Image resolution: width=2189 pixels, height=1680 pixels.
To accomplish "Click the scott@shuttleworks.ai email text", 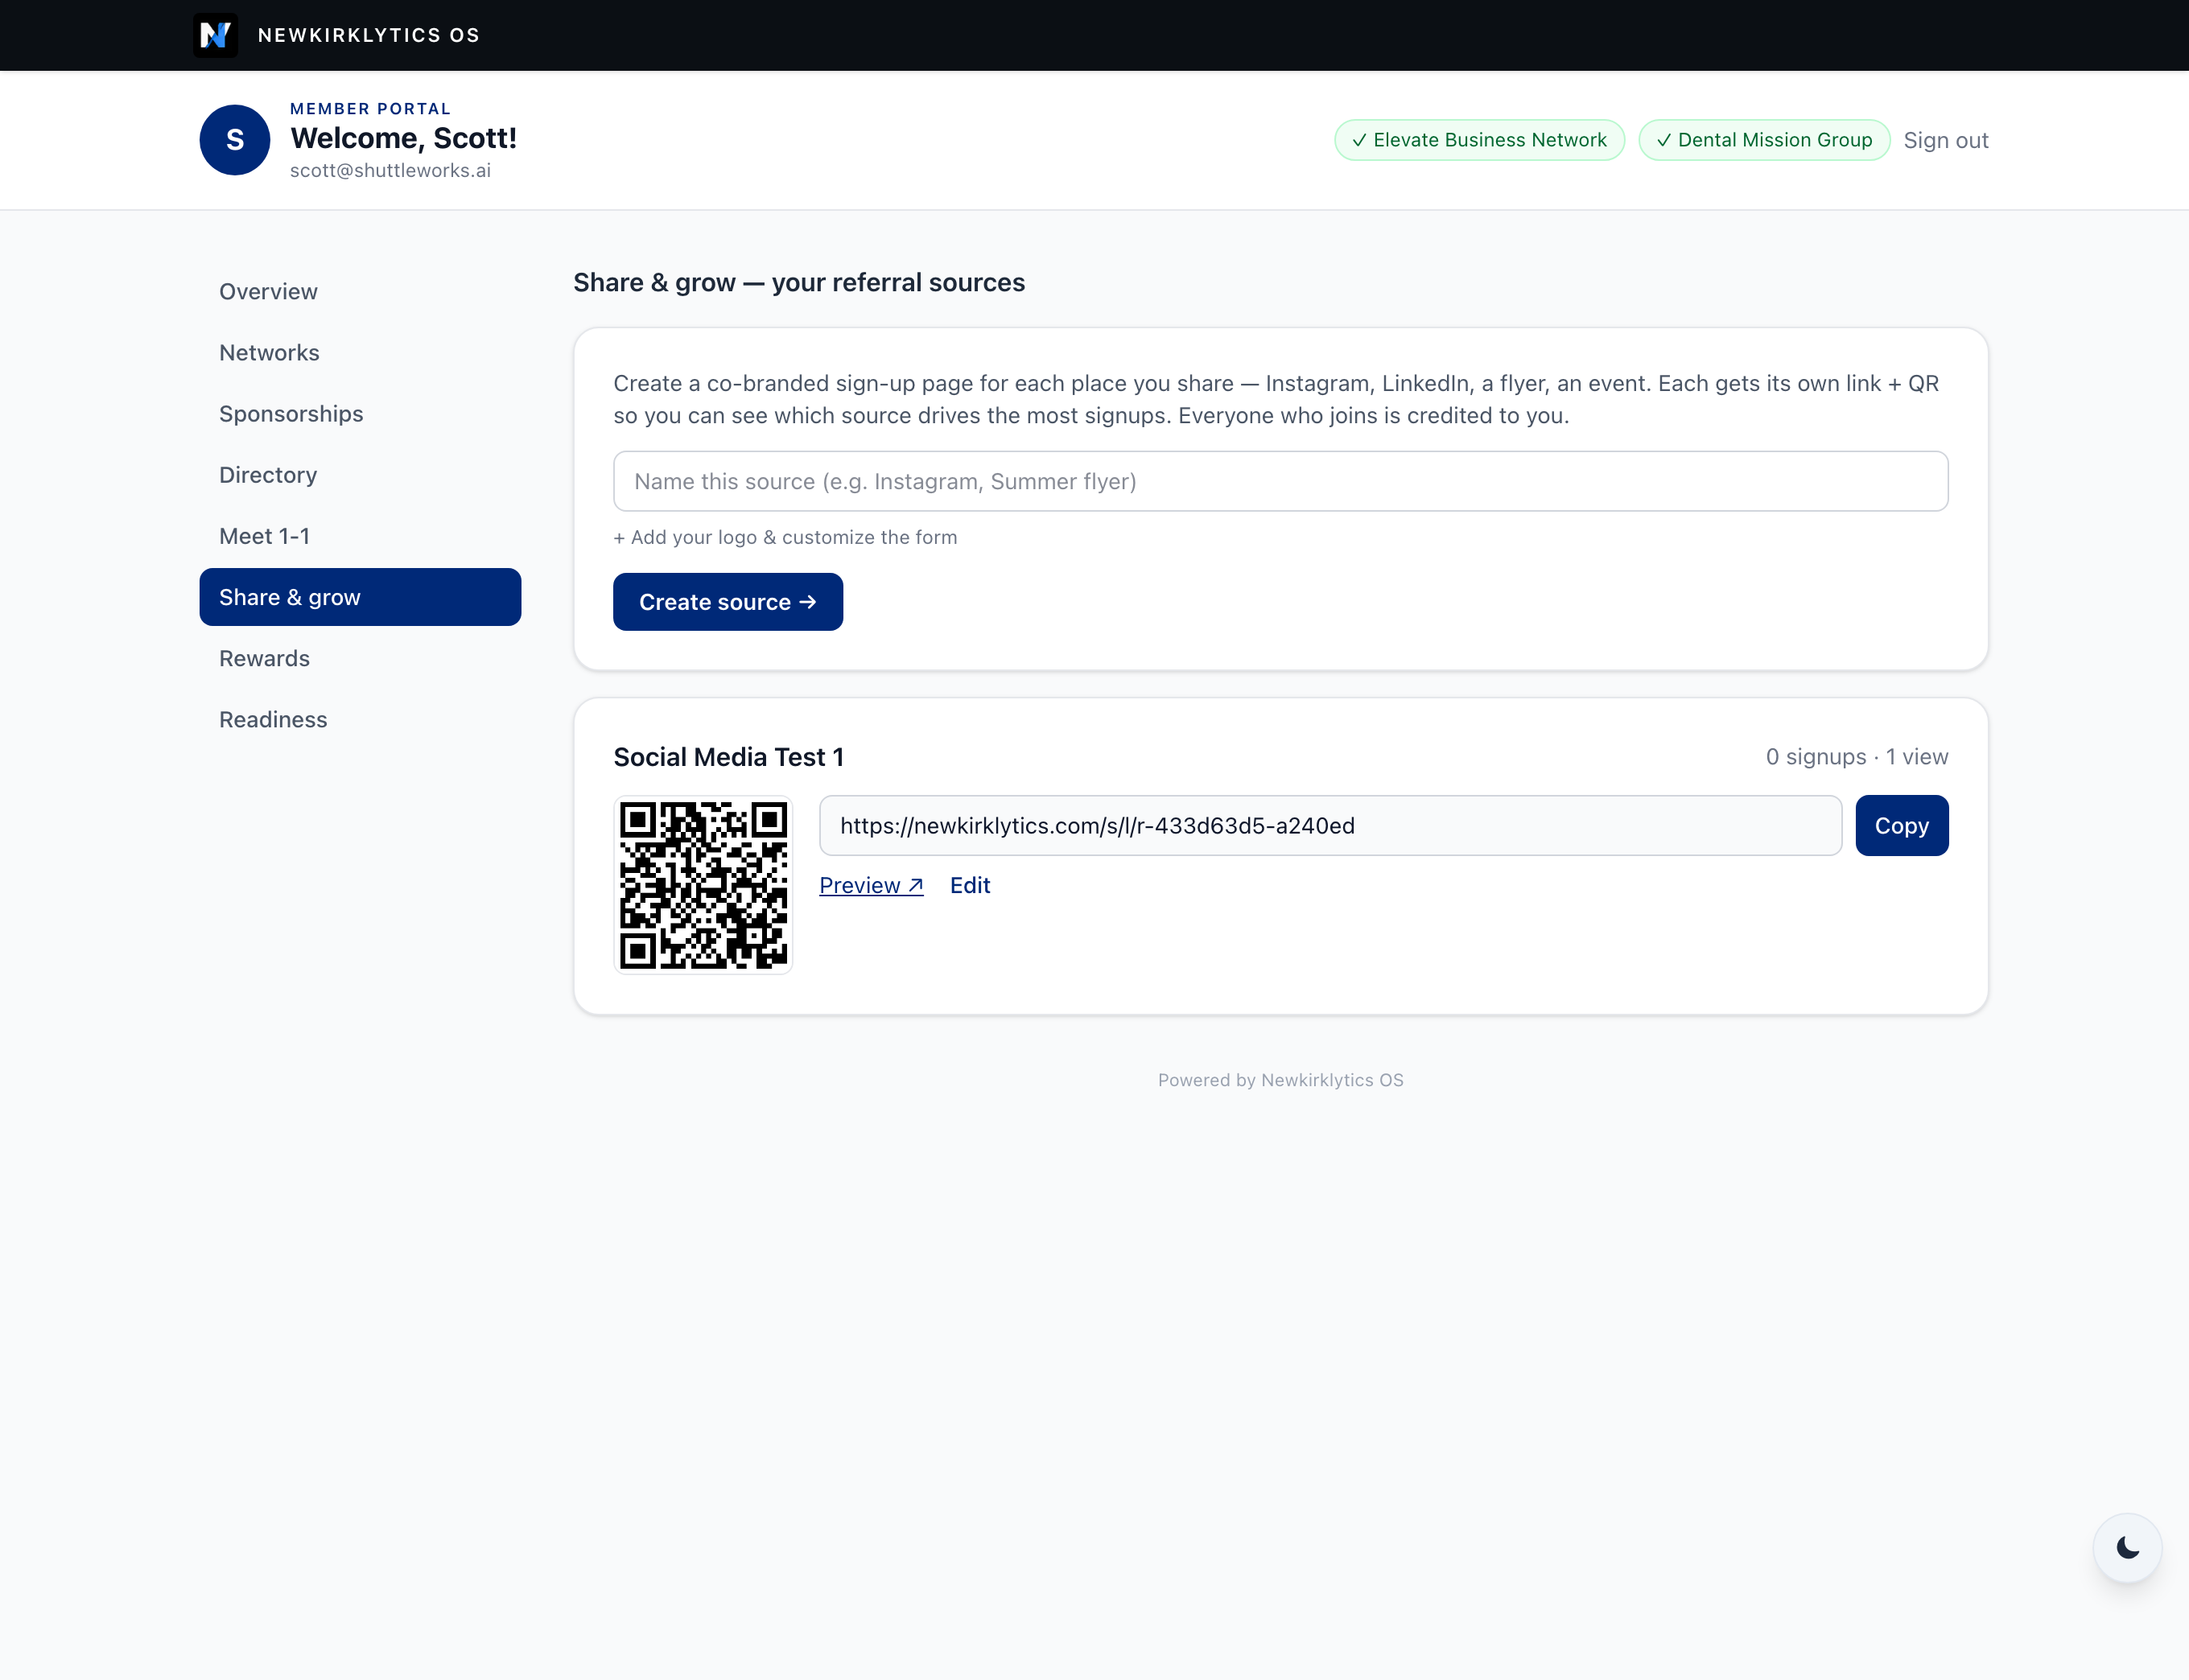I will pos(390,171).
